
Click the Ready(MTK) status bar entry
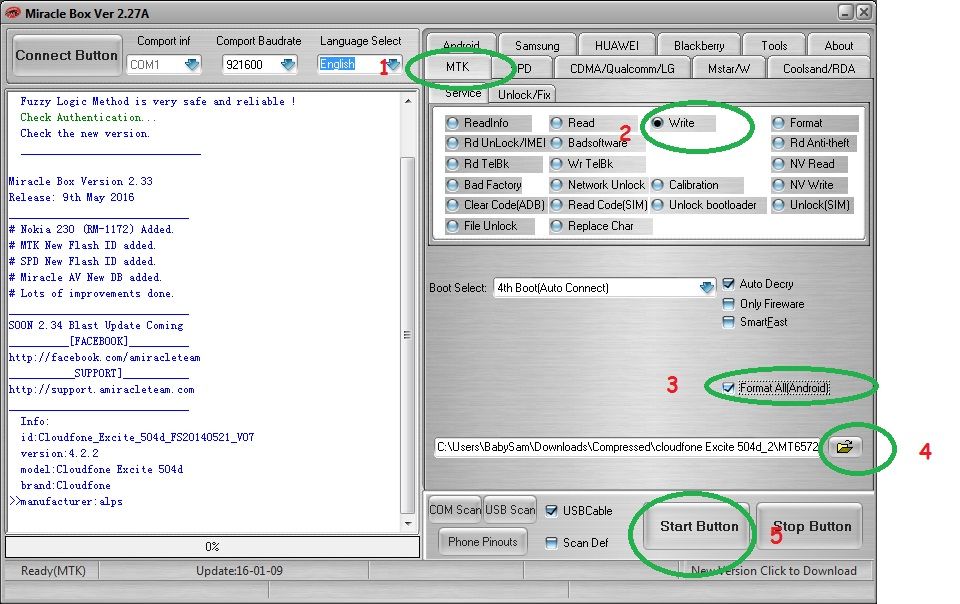tap(53, 571)
